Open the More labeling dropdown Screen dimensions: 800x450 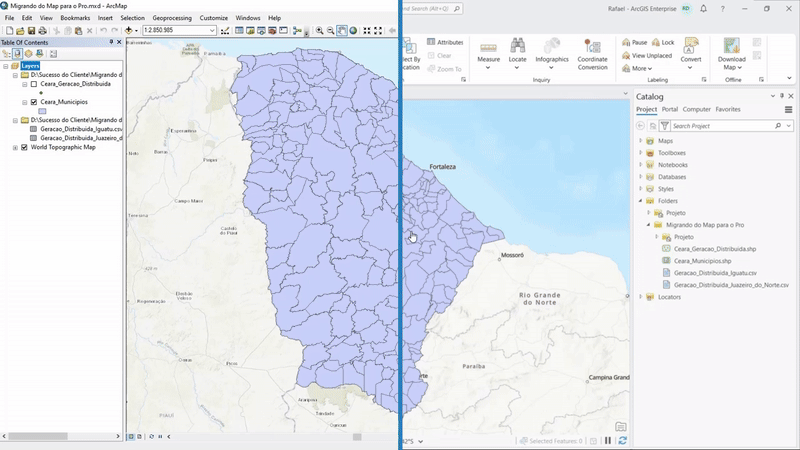(x=637, y=68)
